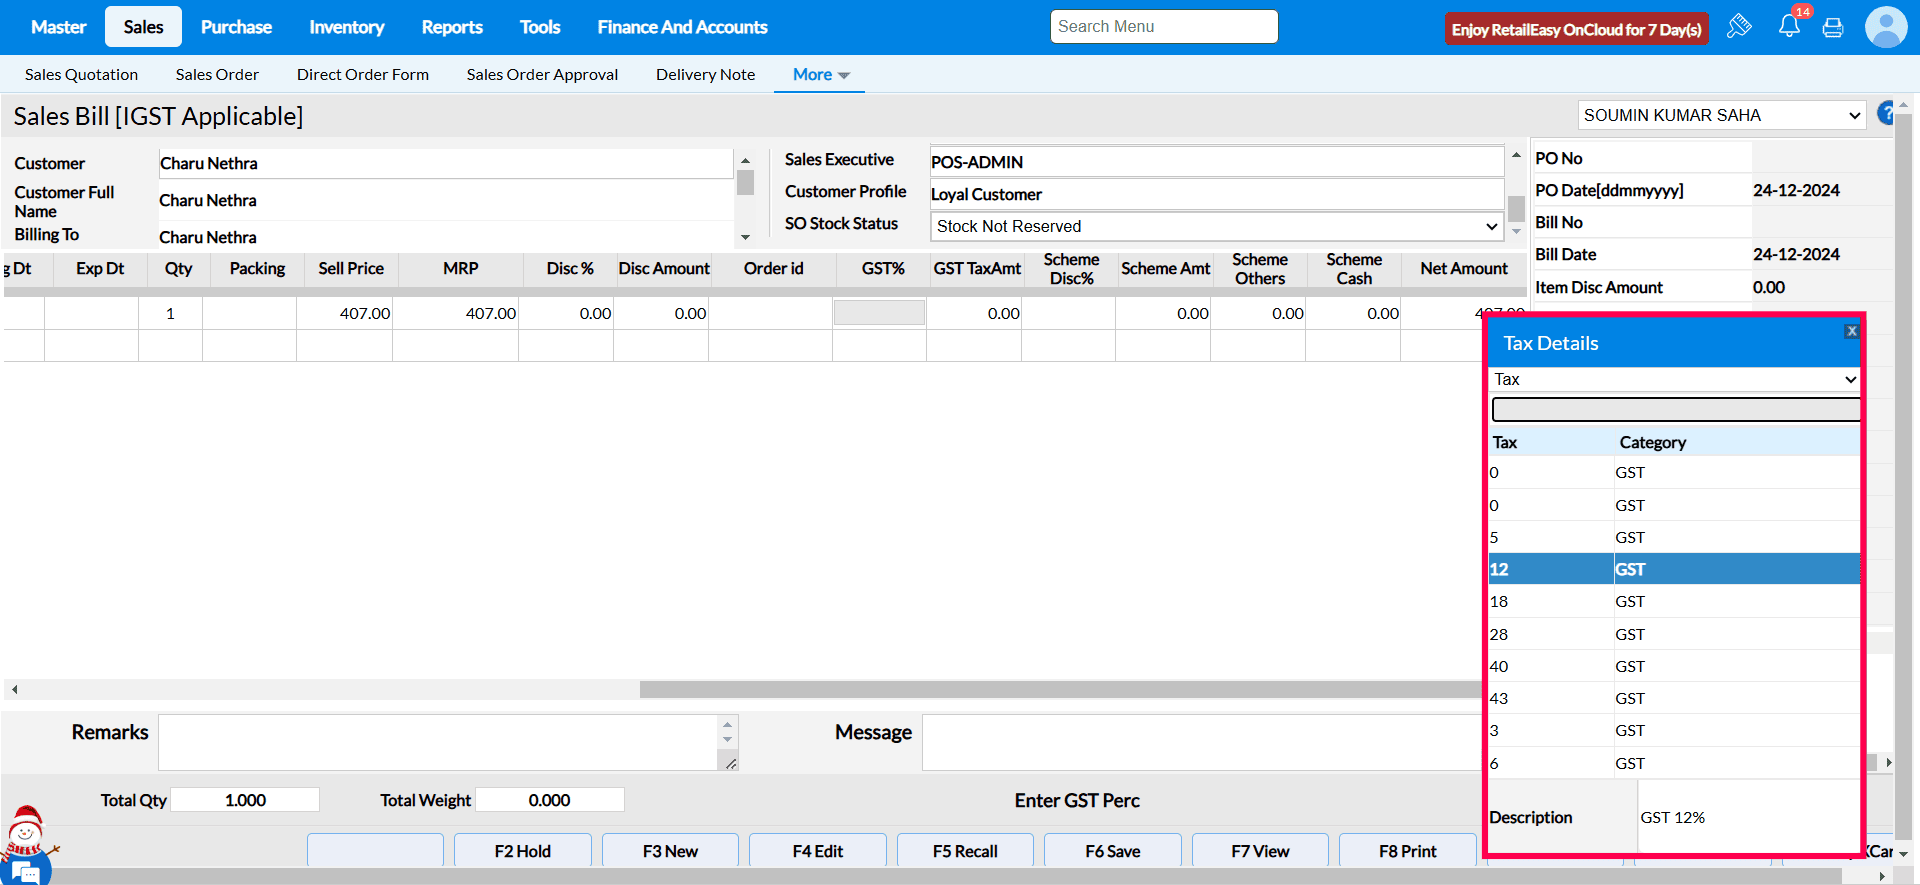Open the Inventory menu
This screenshot has height=885, width=1920.
pyautogui.click(x=346, y=27)
